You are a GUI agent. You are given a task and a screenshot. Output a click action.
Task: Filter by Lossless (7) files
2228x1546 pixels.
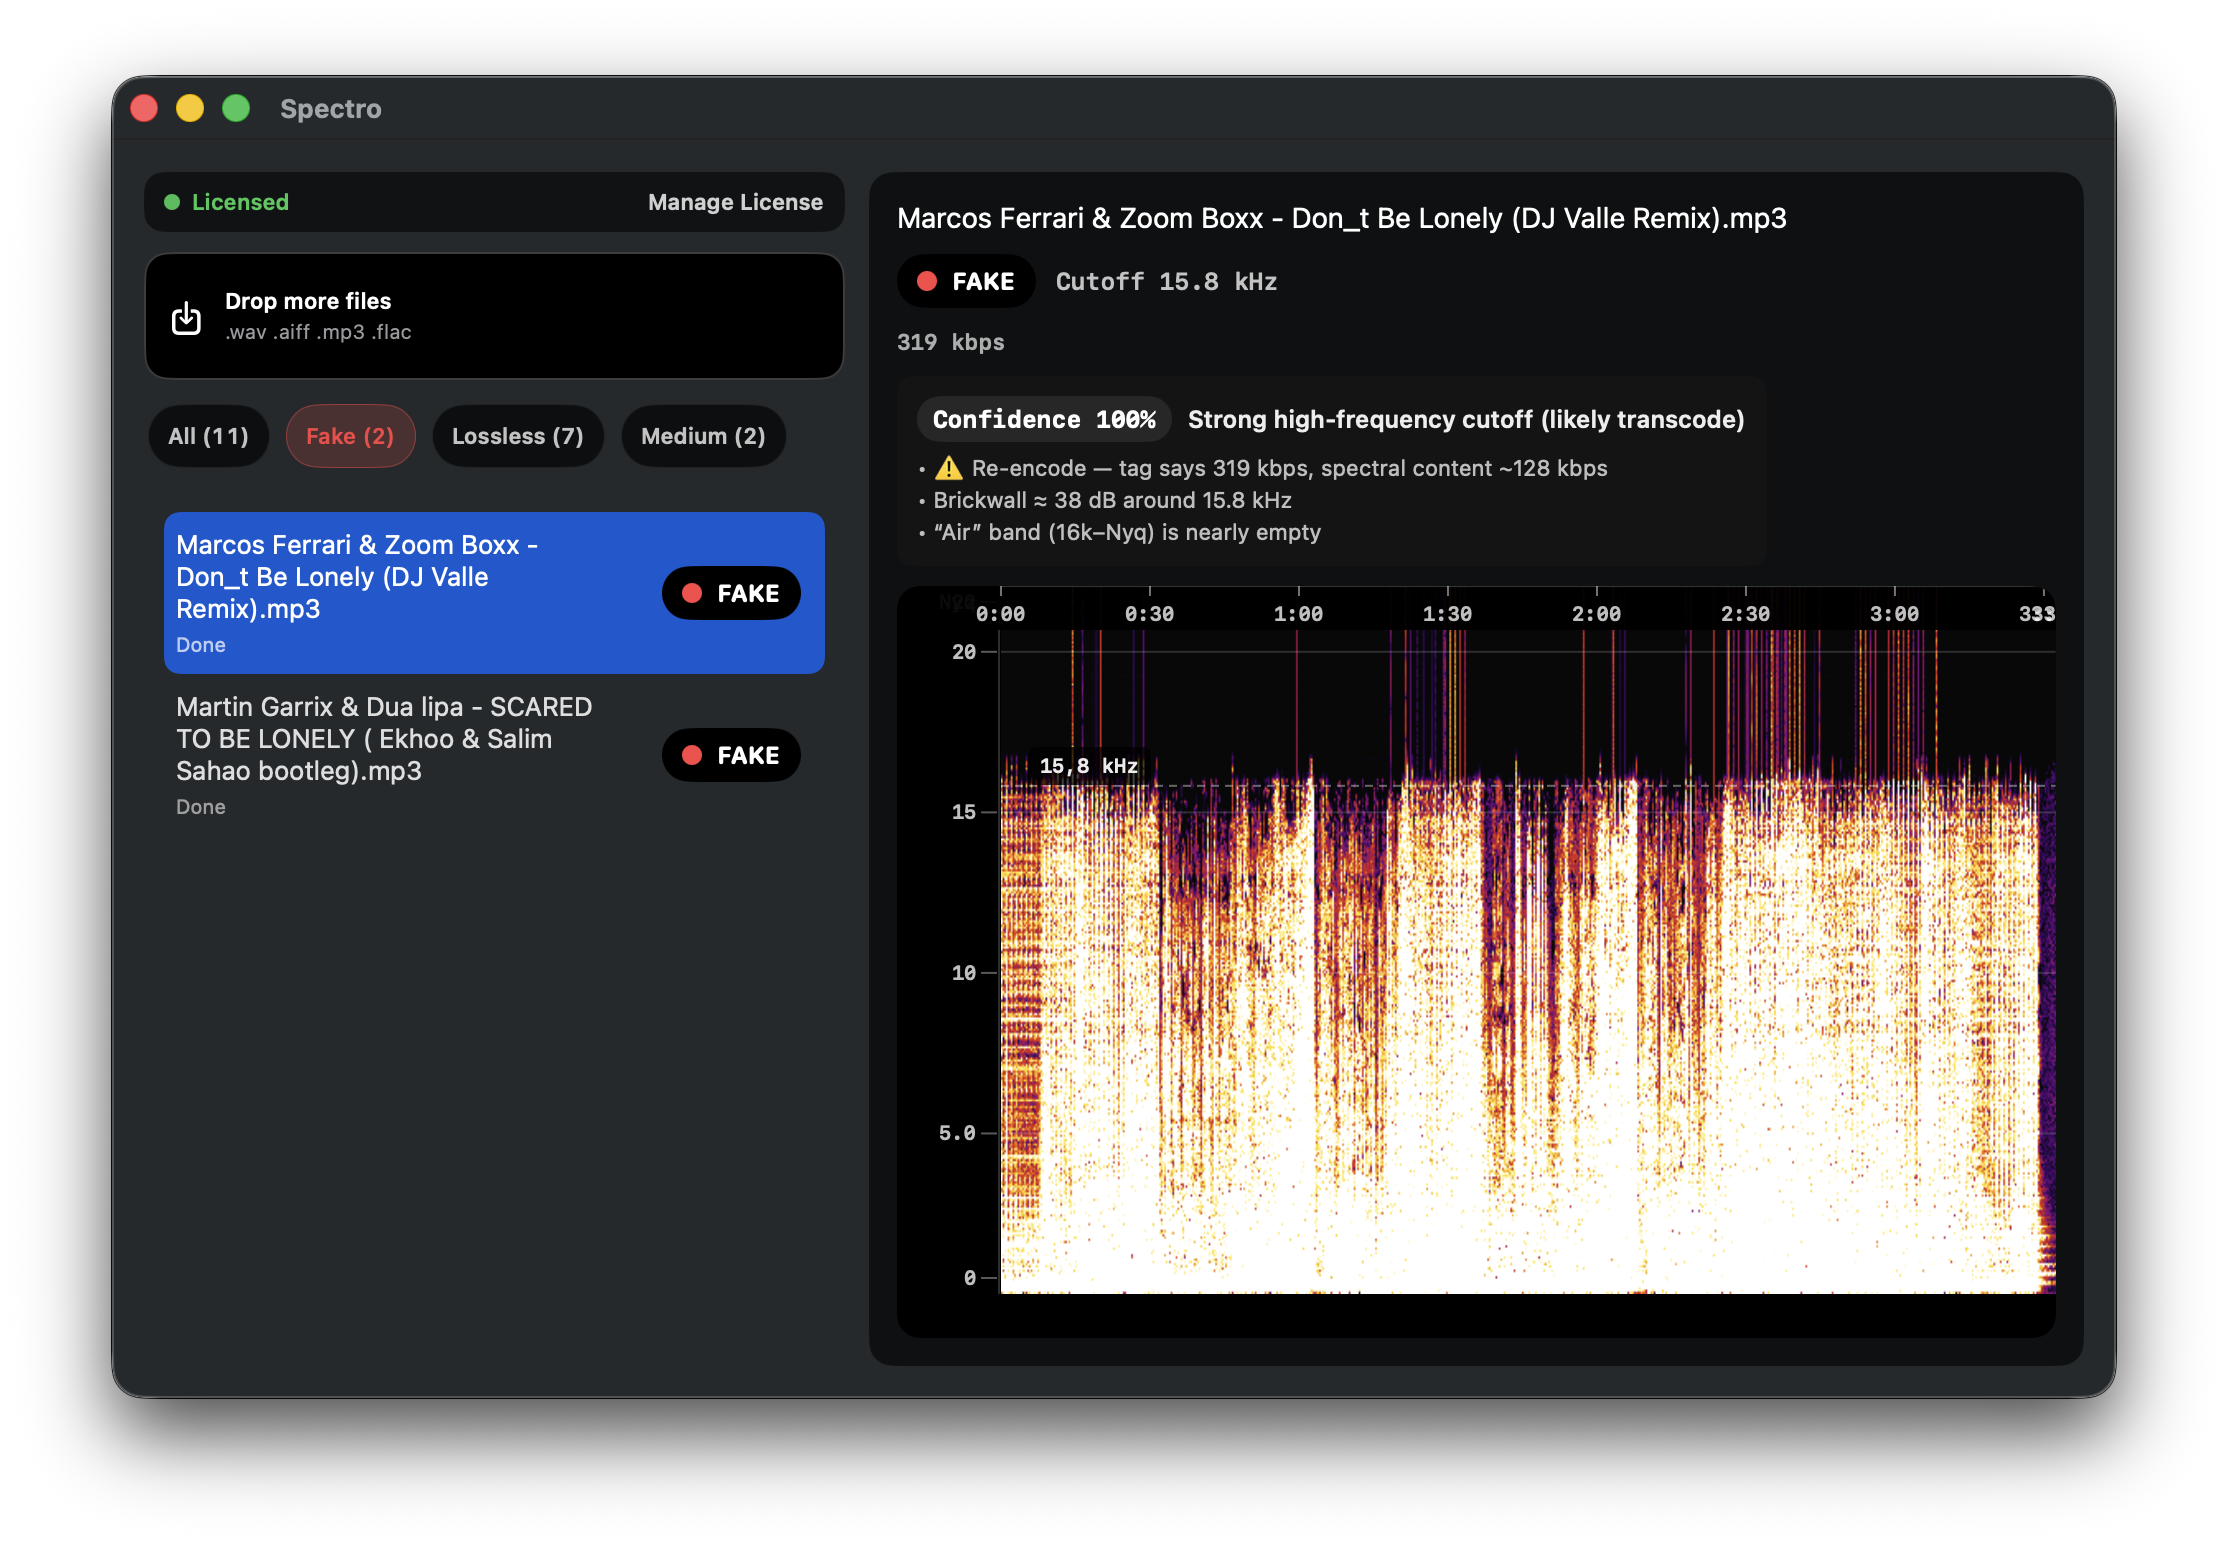[x=517, y=436]
